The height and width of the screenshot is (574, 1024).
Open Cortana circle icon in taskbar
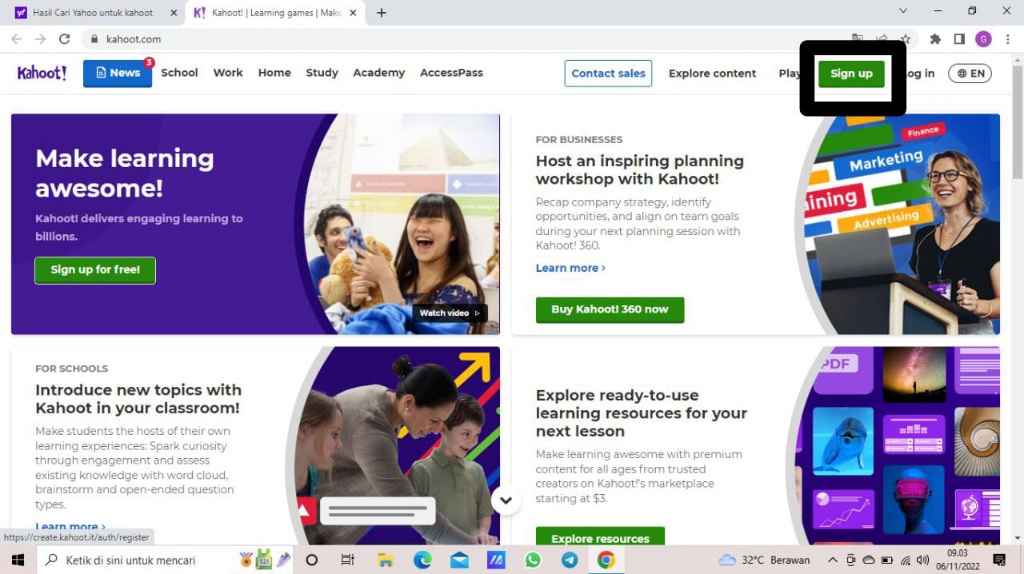click(x=312, y=560)
